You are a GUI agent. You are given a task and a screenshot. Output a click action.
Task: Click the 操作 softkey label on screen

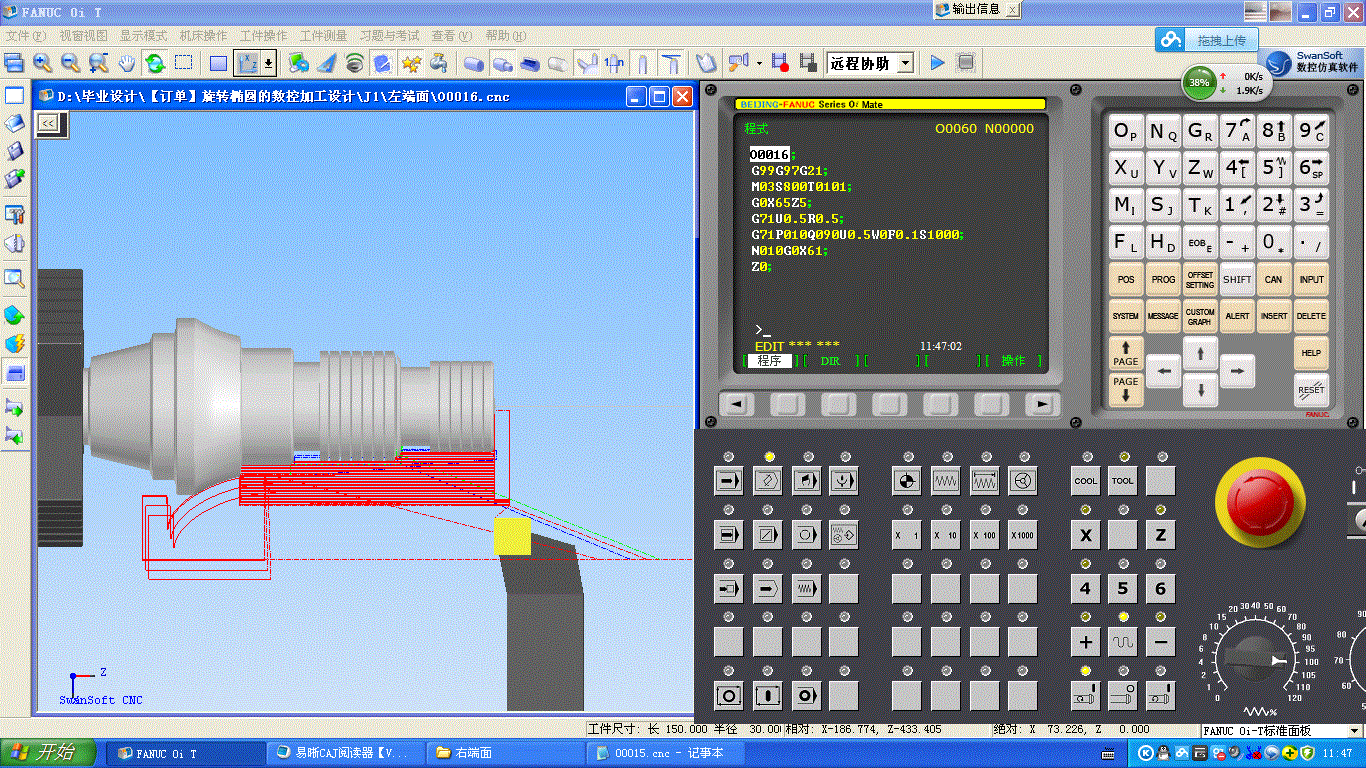tap(1014, 361)
